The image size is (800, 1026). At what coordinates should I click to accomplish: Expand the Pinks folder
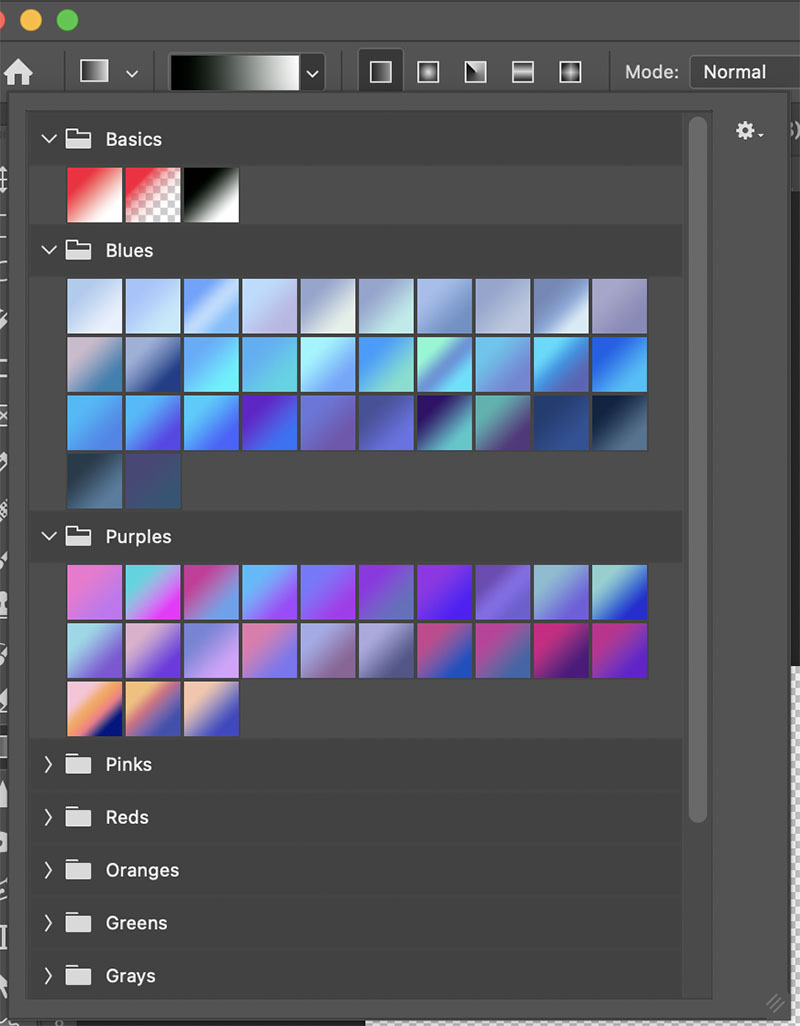(x=48, y=764)
